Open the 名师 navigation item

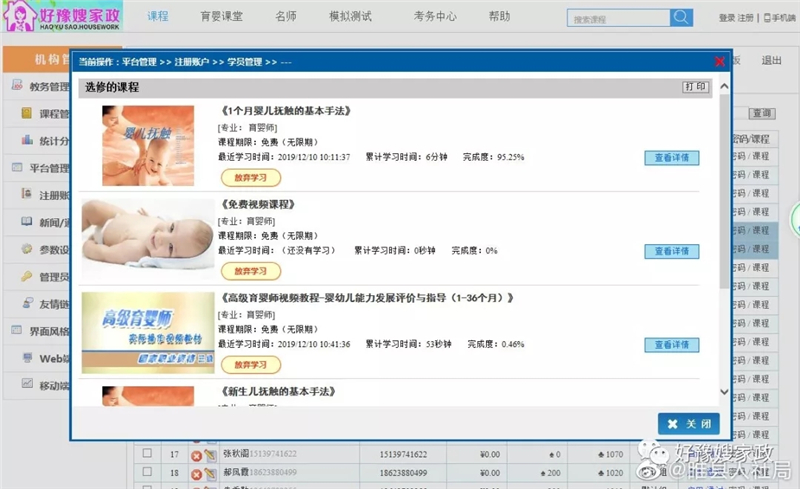(286, 16)
